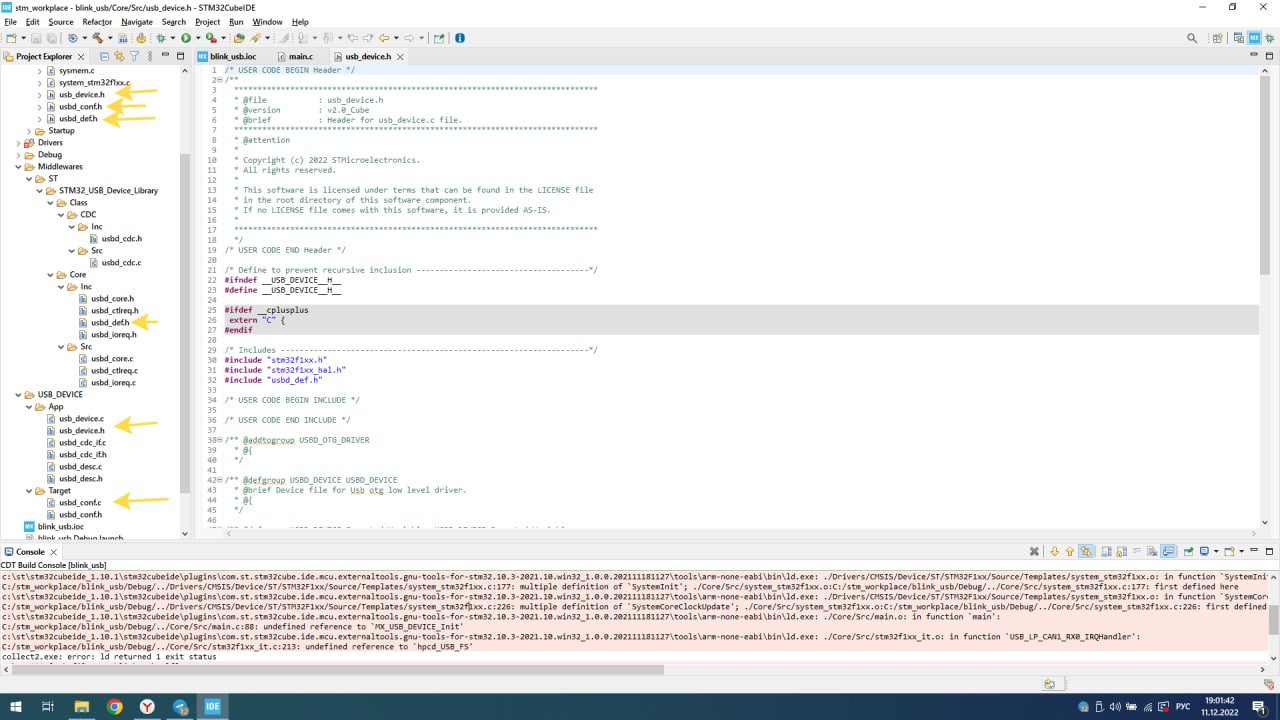The width and height of the screenshot is (1280, 720).
Task: Open the Windows Start menu
Action: 16,706
